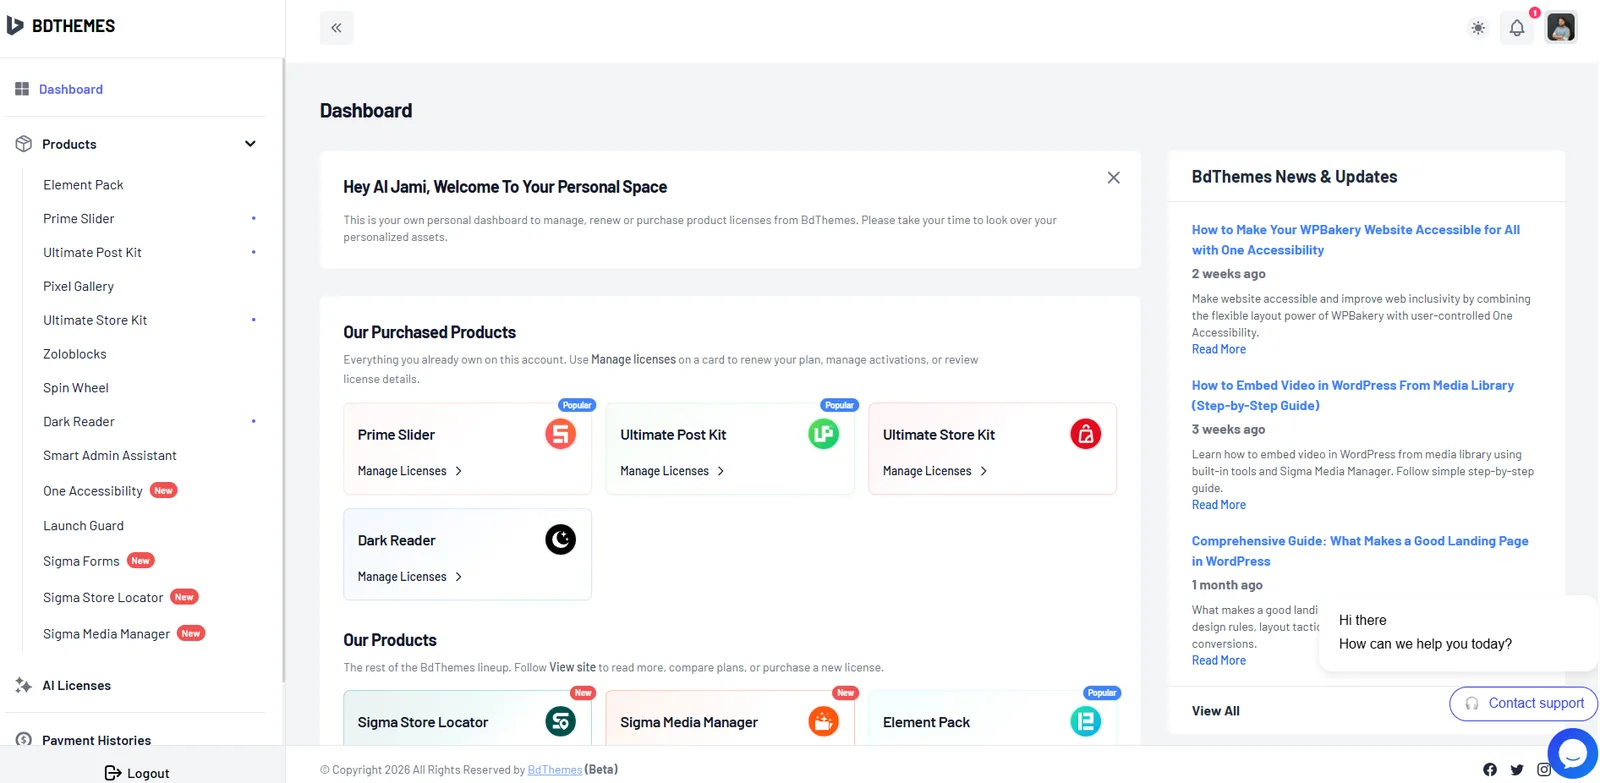1600x783 pixels.
Task: Click the Prime Slider product icon
Action: (560, 434)
